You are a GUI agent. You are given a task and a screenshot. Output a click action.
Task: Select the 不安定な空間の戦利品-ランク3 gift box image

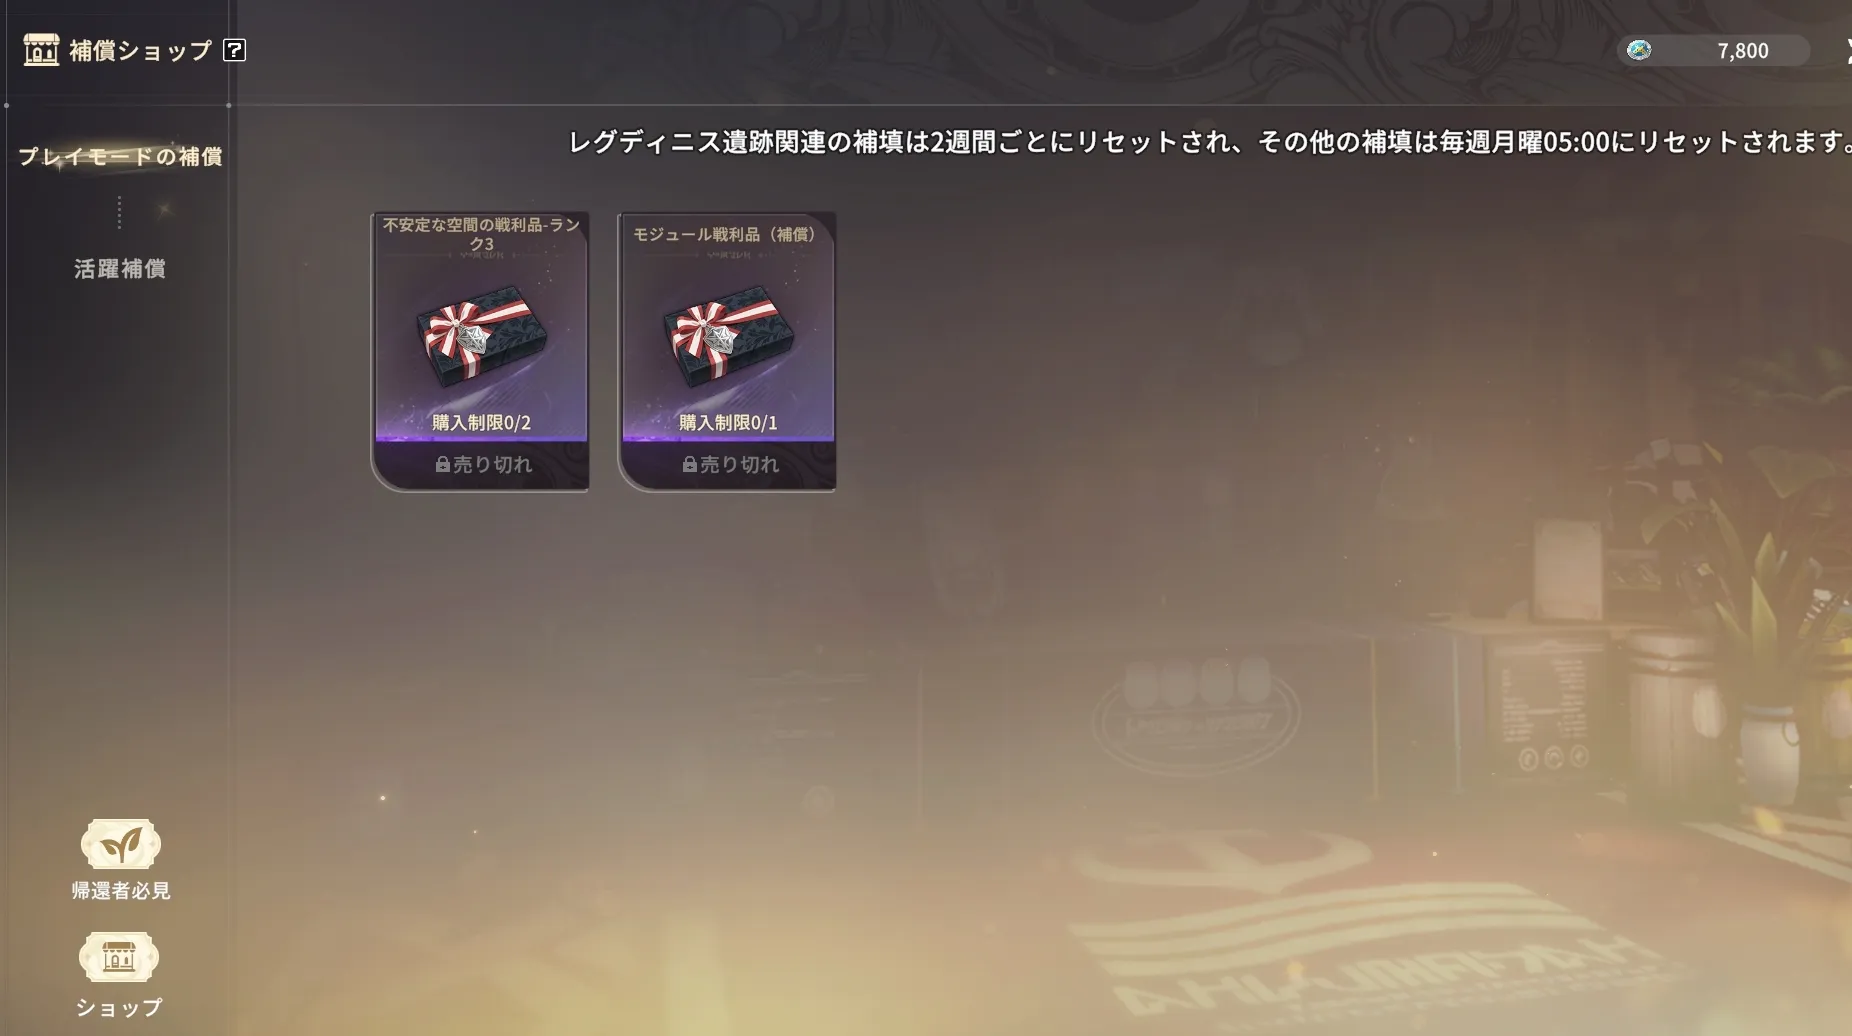[x=481, y=335]
